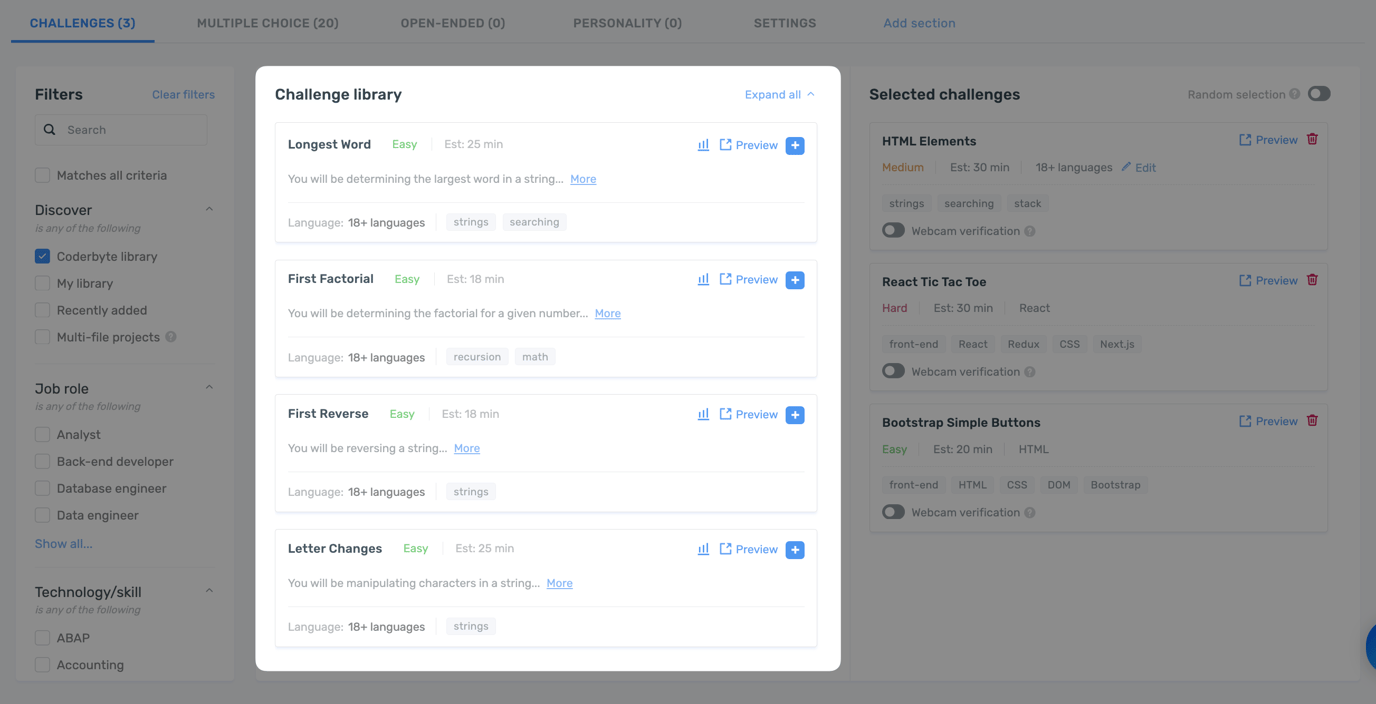Screen dimensions: 1376x704
Task: Add Longest Word challenge with plus icon
Action: tap(795, 146)
